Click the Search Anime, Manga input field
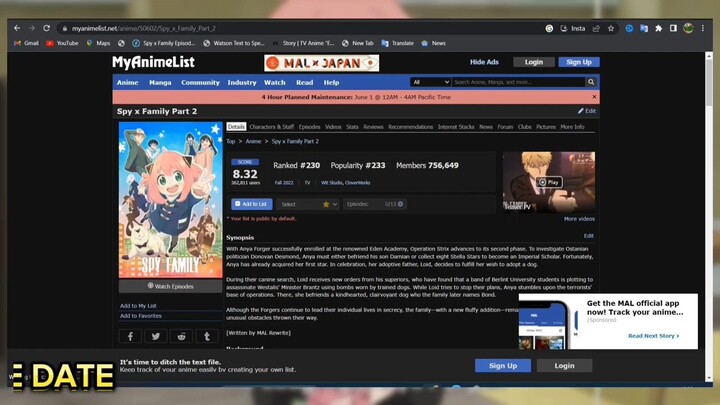The height and width of the screenshot is (405, 720). coord(518,82)
